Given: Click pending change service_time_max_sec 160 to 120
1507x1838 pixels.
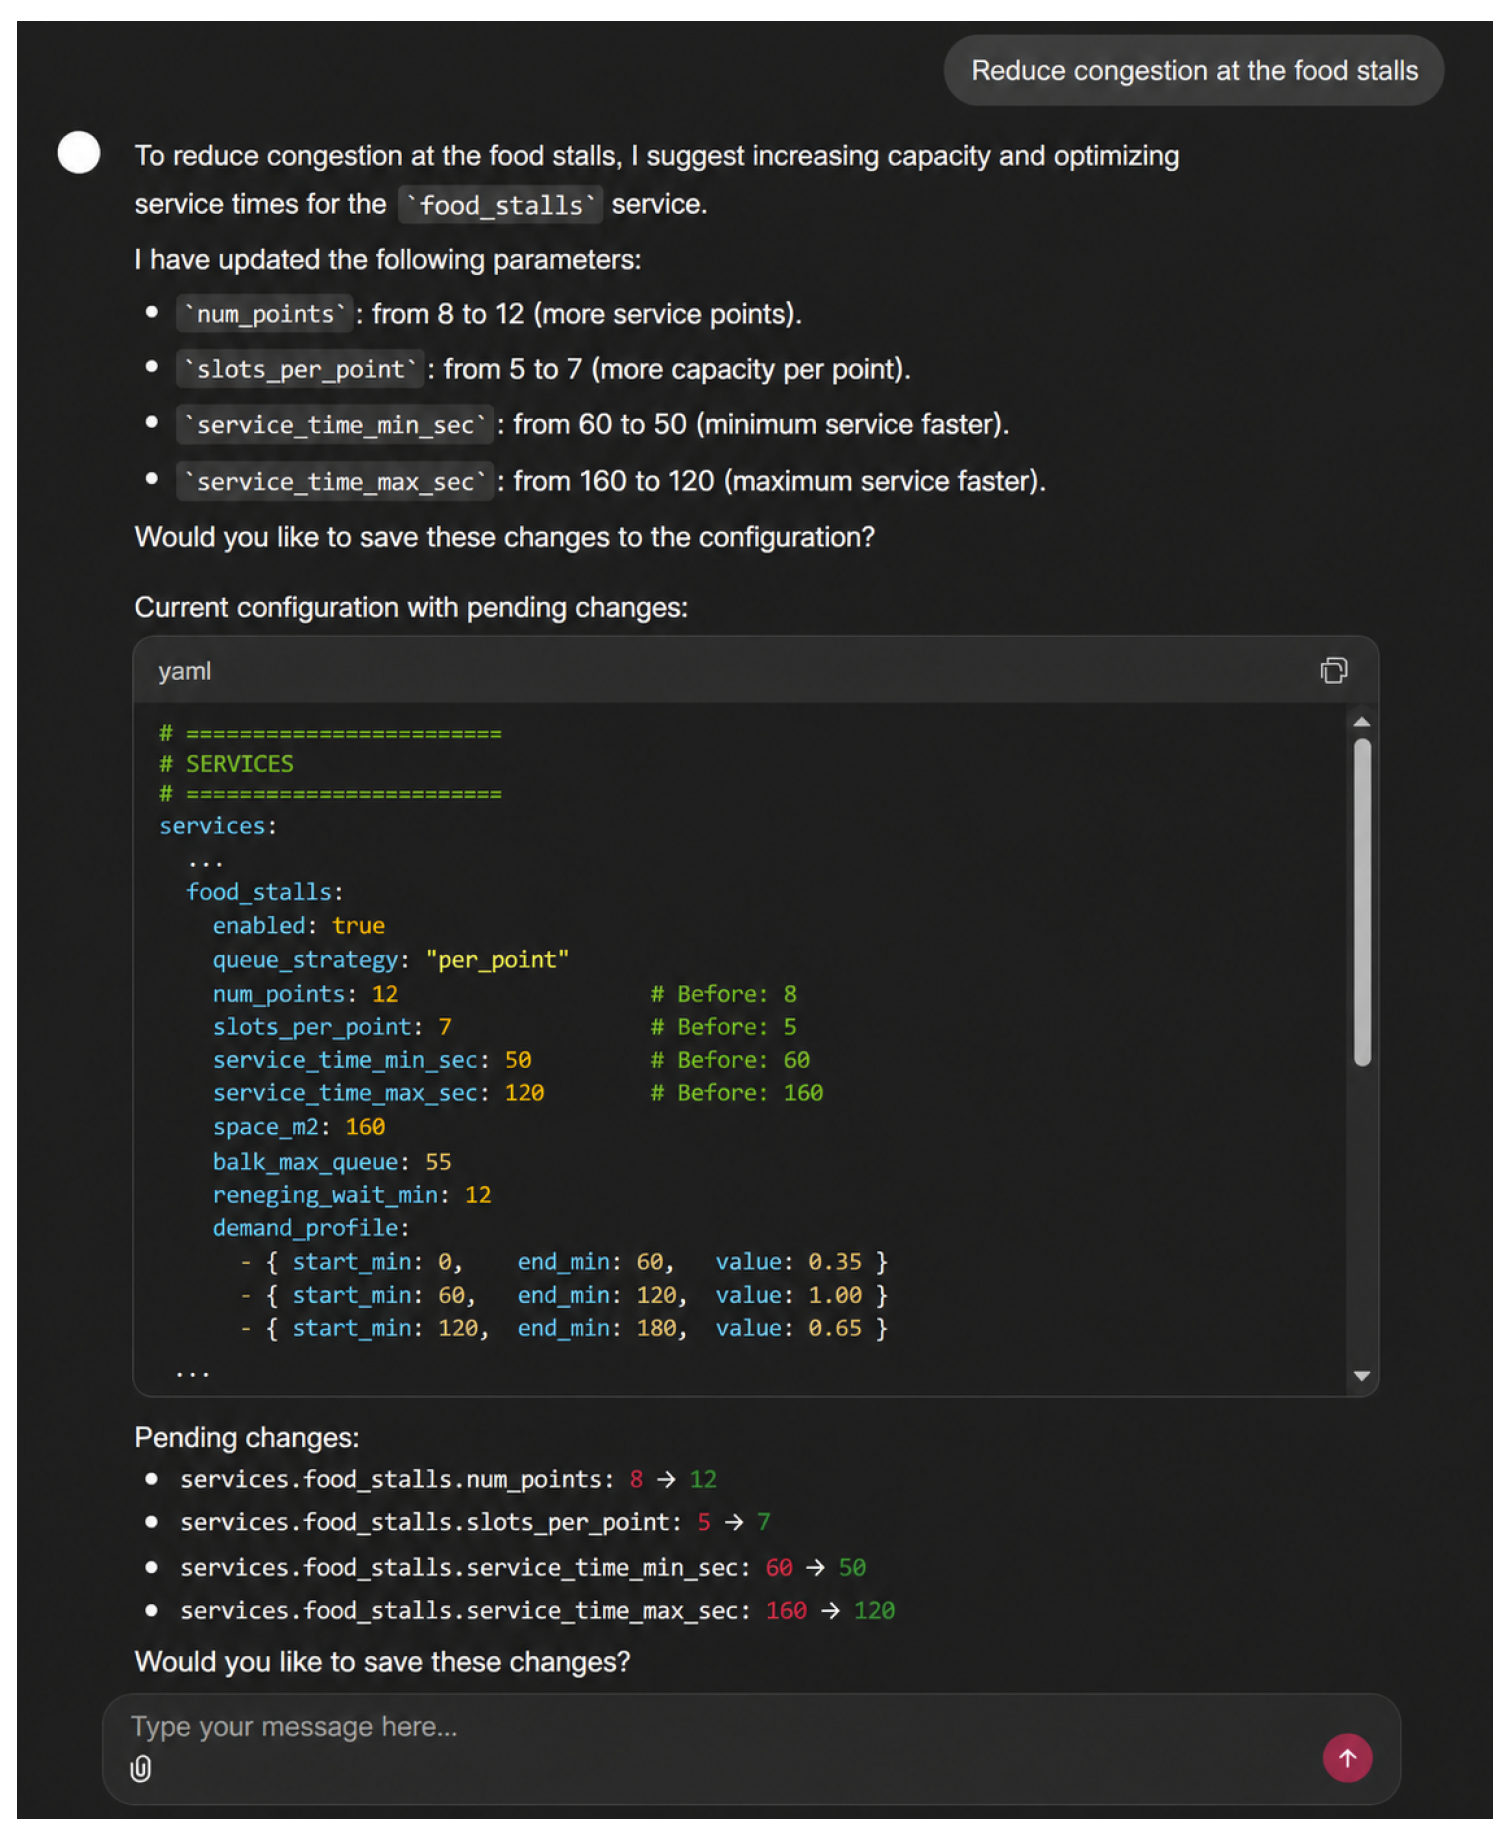Looking at the screenshot, I should coord(537,1610).
